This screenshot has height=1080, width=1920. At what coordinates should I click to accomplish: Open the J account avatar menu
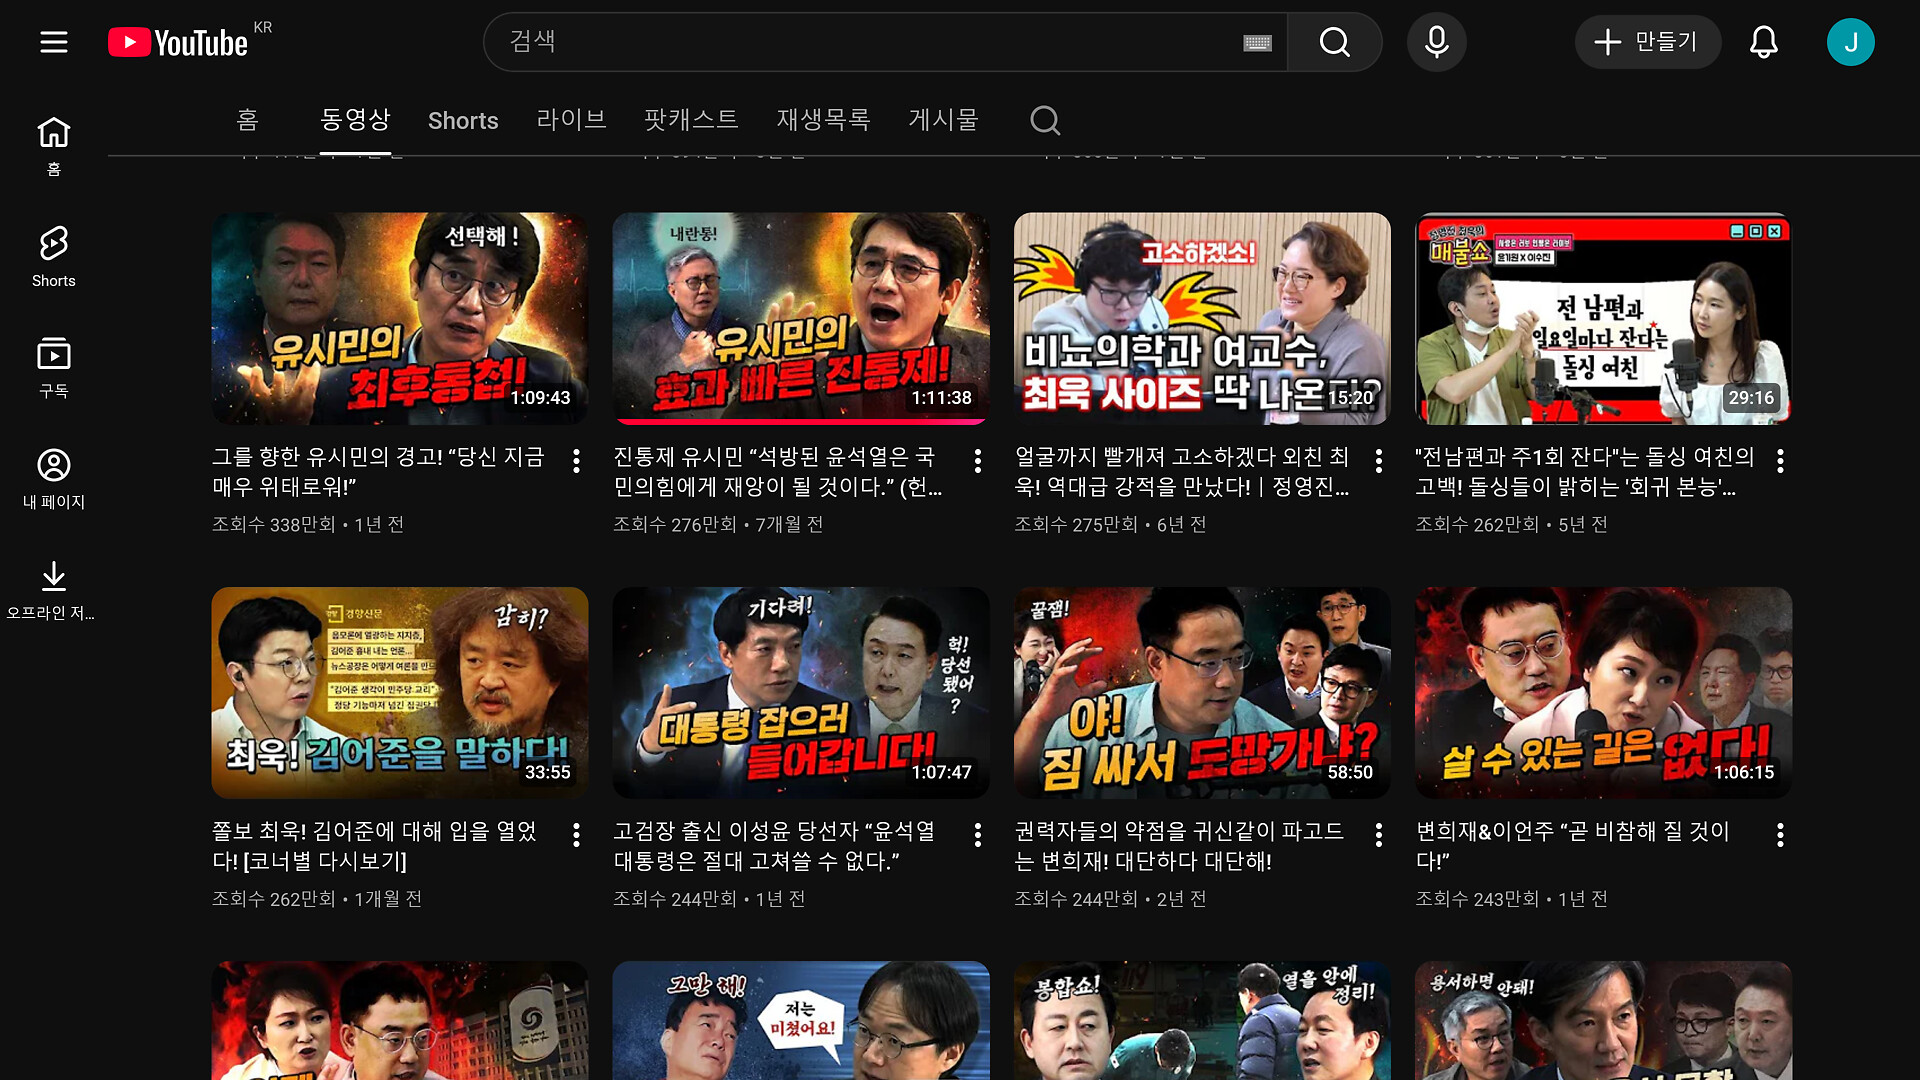[x=1850, y=42]
